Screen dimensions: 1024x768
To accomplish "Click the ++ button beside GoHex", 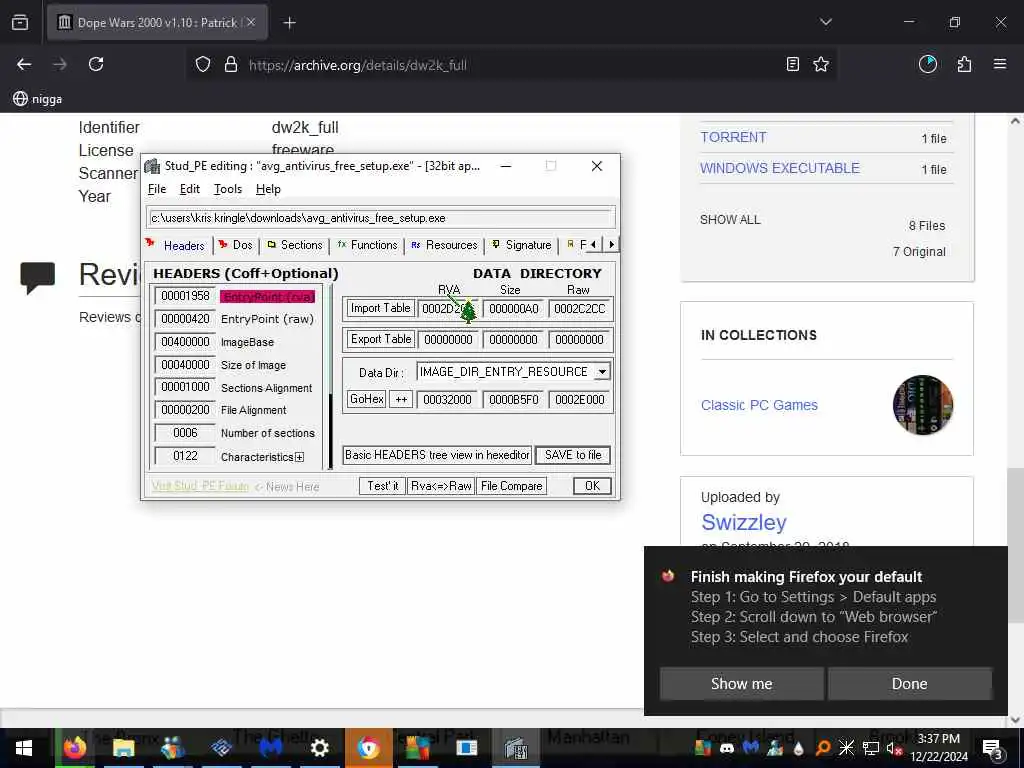I will [401, 399].
